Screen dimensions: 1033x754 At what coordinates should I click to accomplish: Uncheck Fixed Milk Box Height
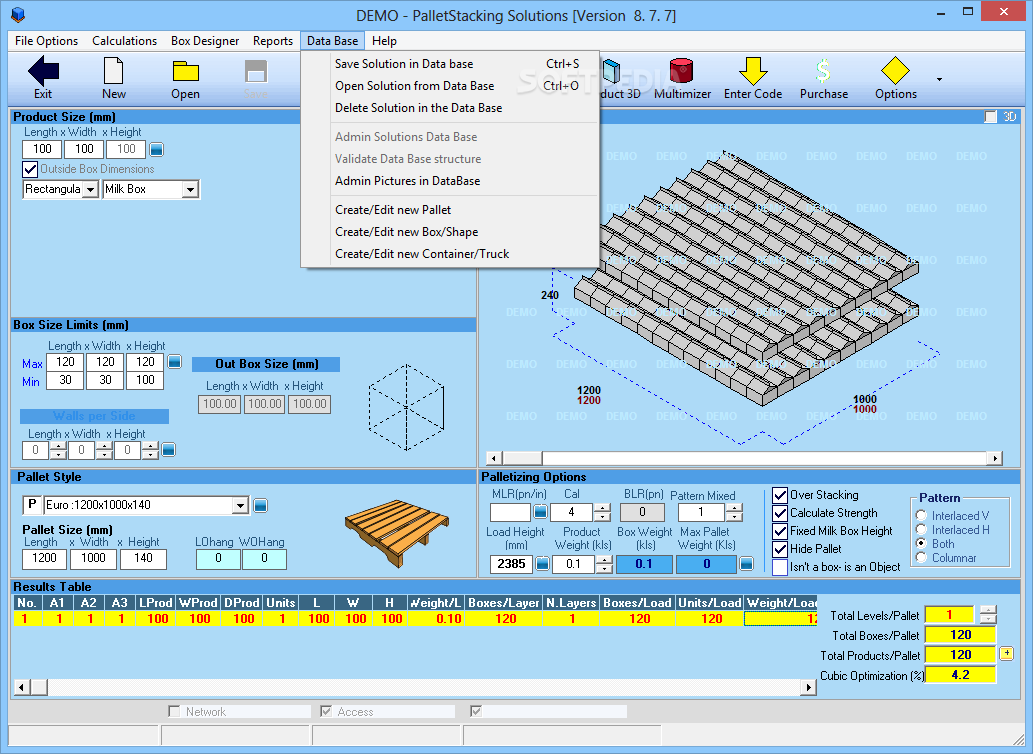(x=779, y=531)
